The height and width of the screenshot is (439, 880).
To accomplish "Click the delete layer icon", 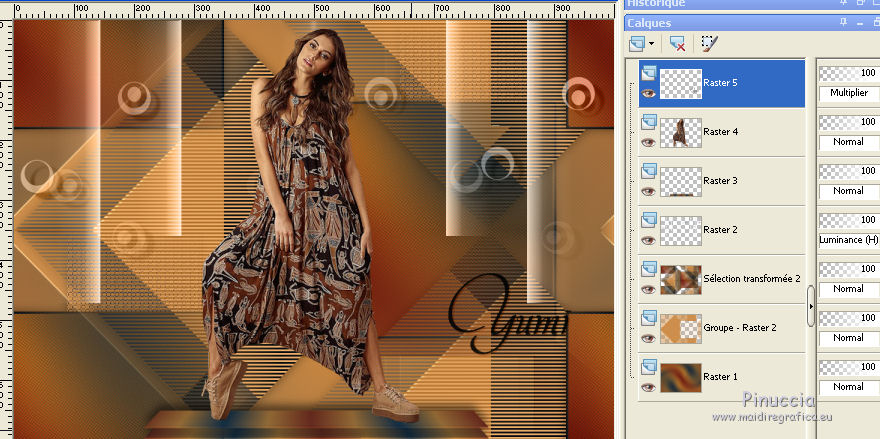I will [x=678, y=44].
